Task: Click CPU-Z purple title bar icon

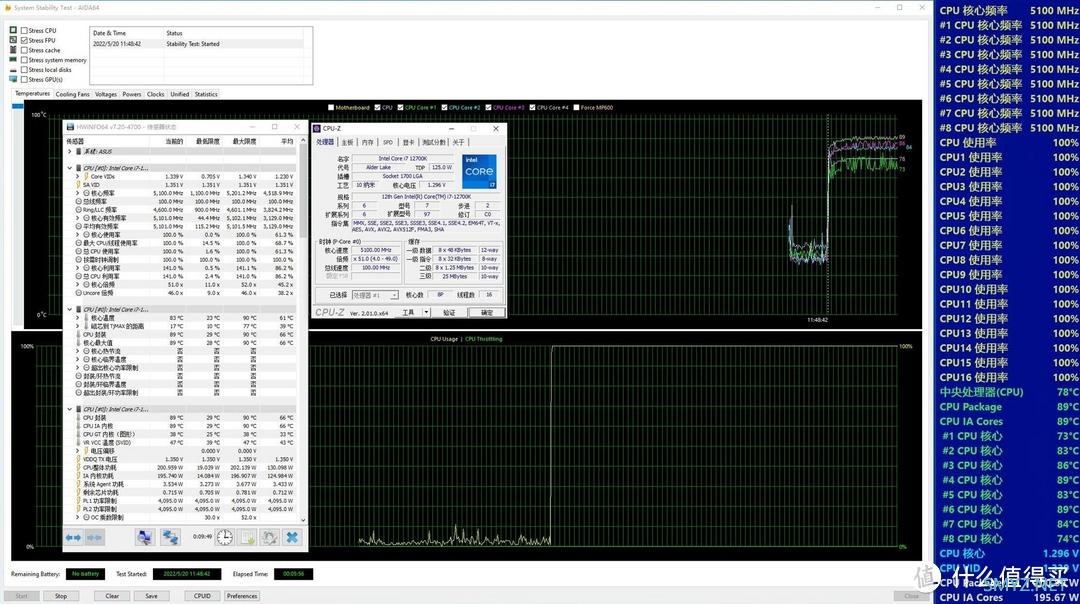Action: point(317,128)
